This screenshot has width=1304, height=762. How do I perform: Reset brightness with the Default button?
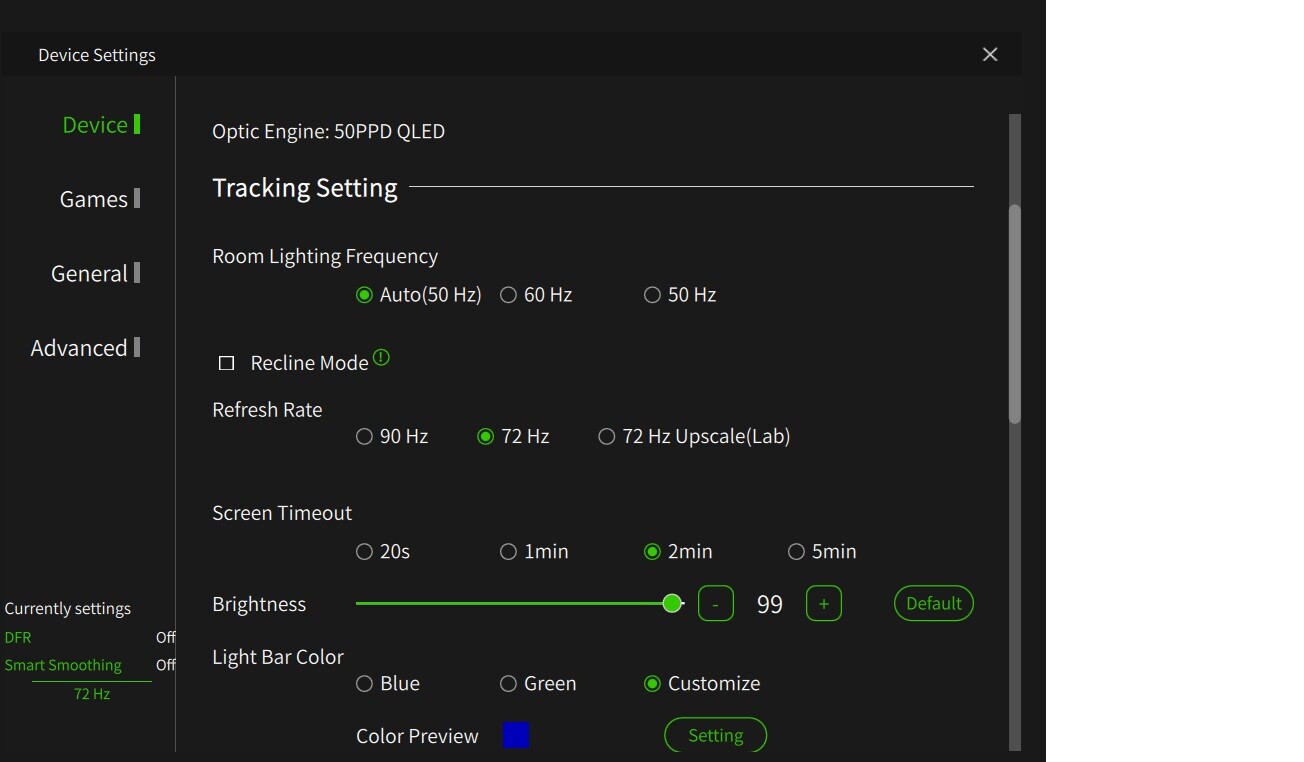[x=934, y=604]
